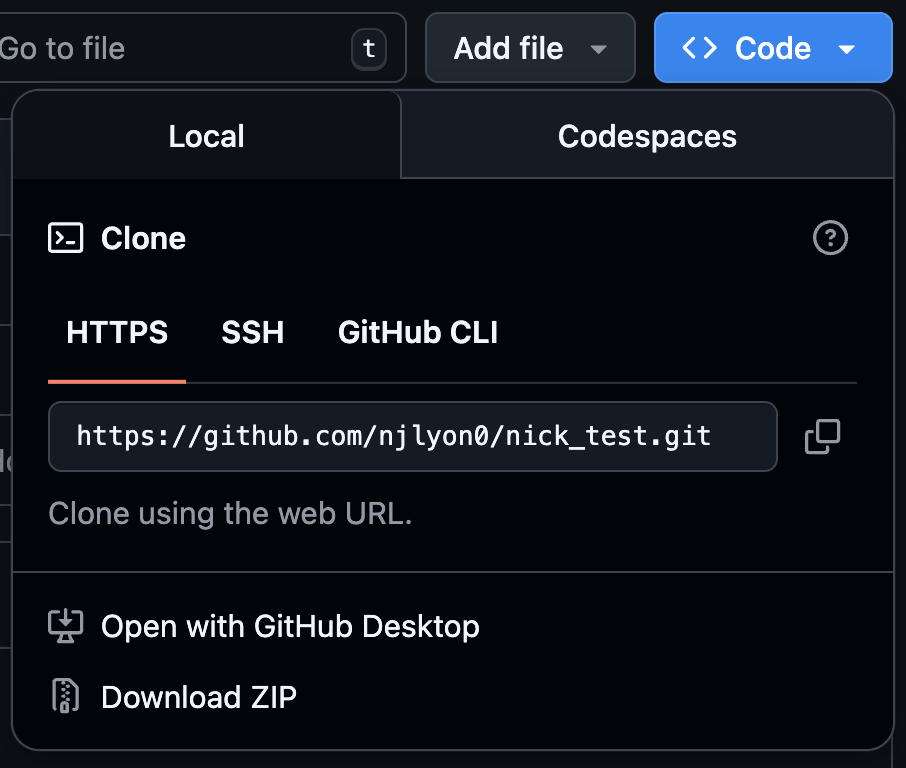Expand the Add file dropdown
The width and height of the screenshot is (906, 768).
[599, 50]
